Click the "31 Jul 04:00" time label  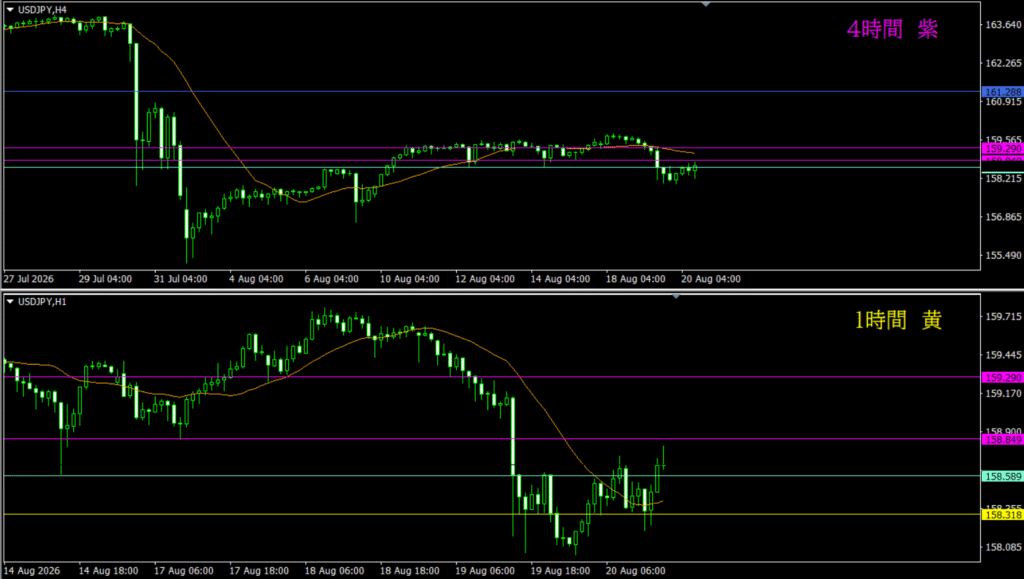pyautogui.click(x=181, y=279)
